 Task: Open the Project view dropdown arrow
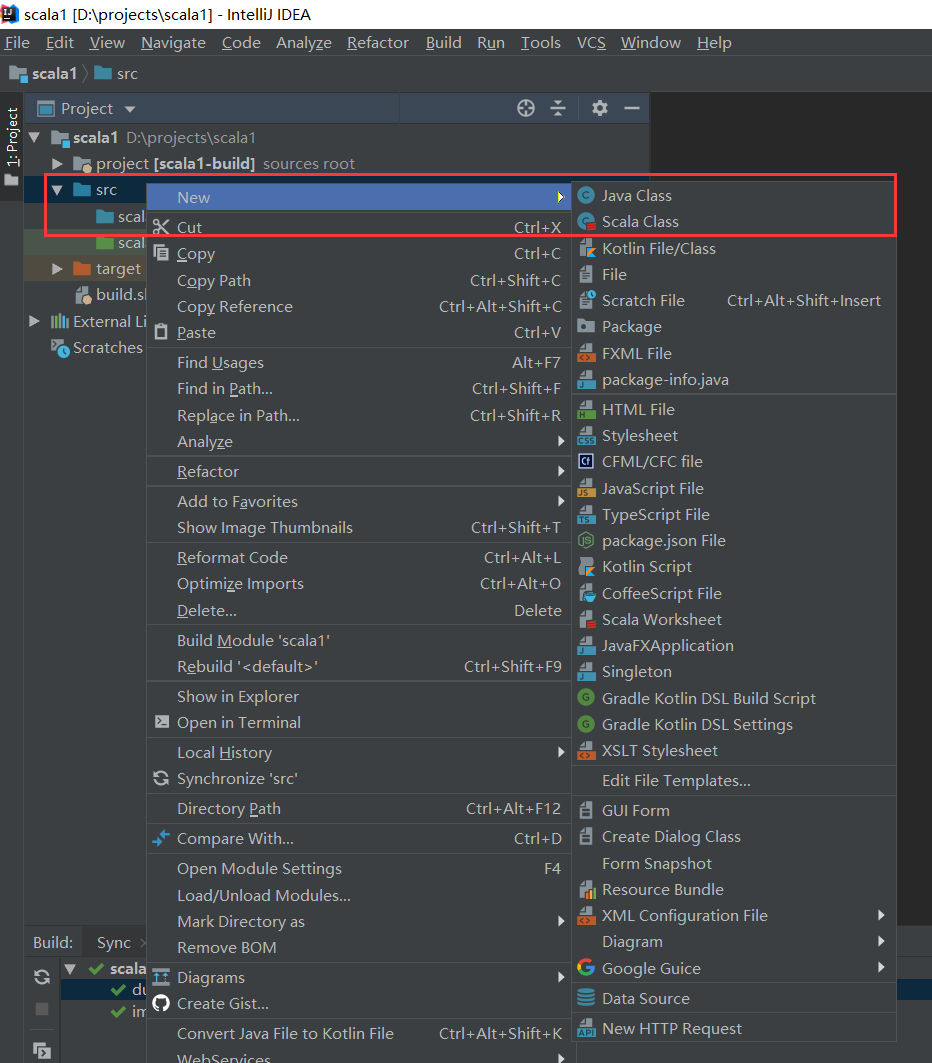click(x=130, y=109)
